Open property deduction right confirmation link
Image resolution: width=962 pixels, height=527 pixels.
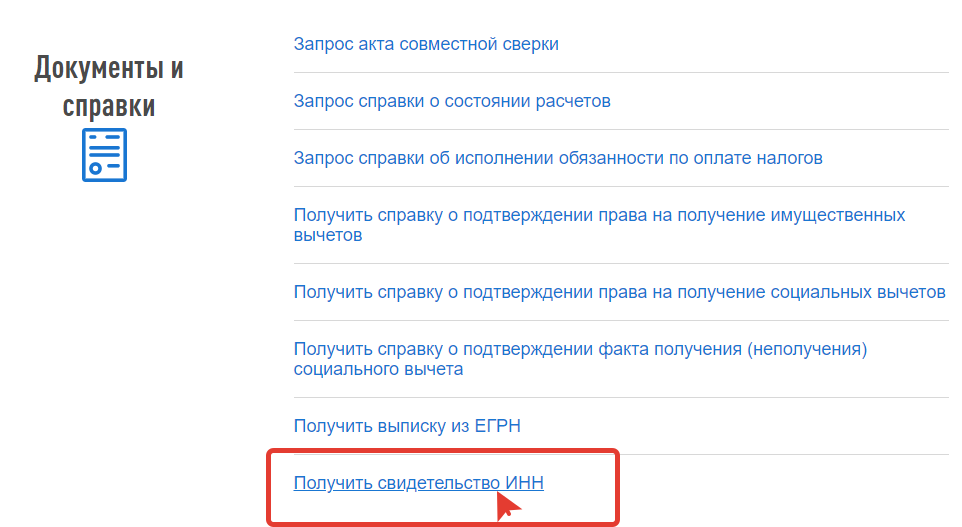(599, 225)
